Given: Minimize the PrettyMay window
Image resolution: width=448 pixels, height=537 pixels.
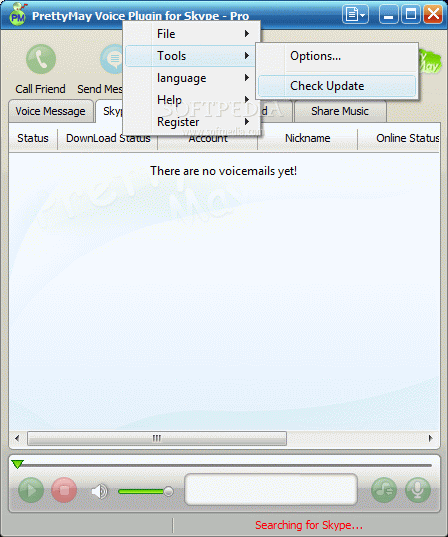Looking at the screenshot, I should 388,14.
